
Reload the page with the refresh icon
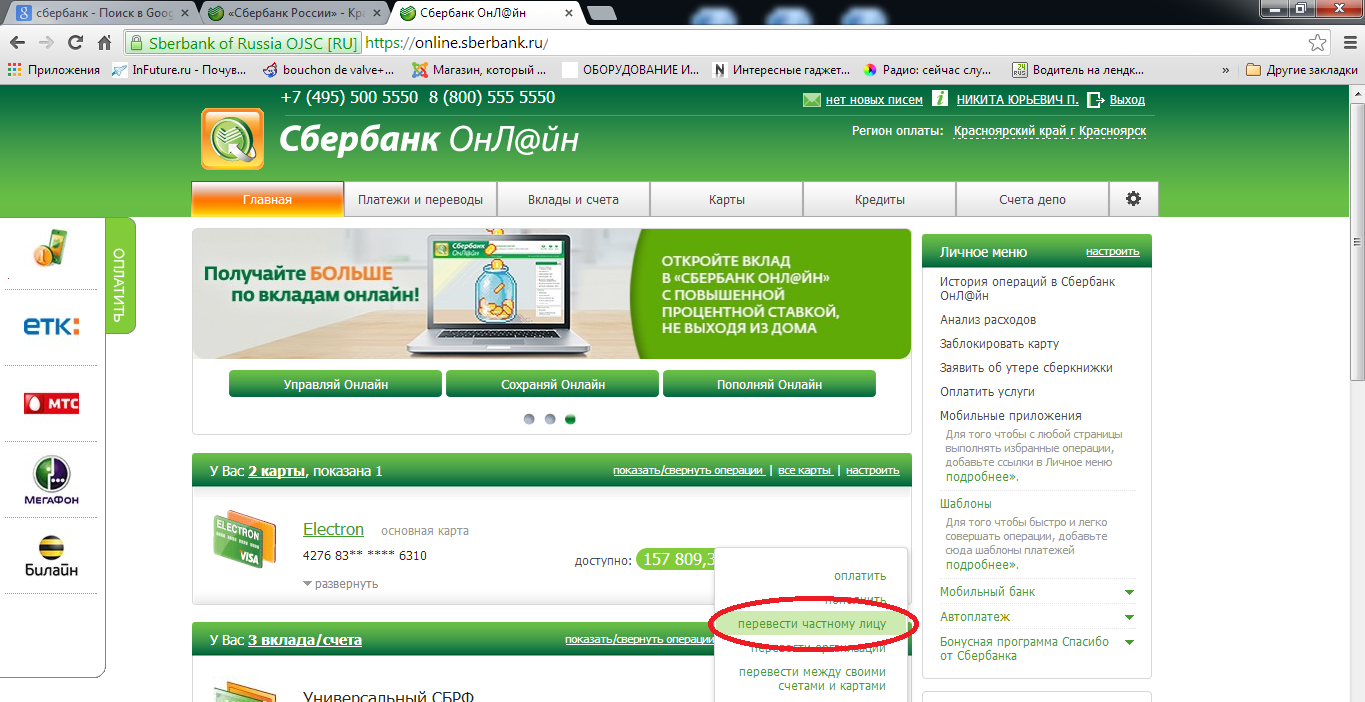pos(75,43)
